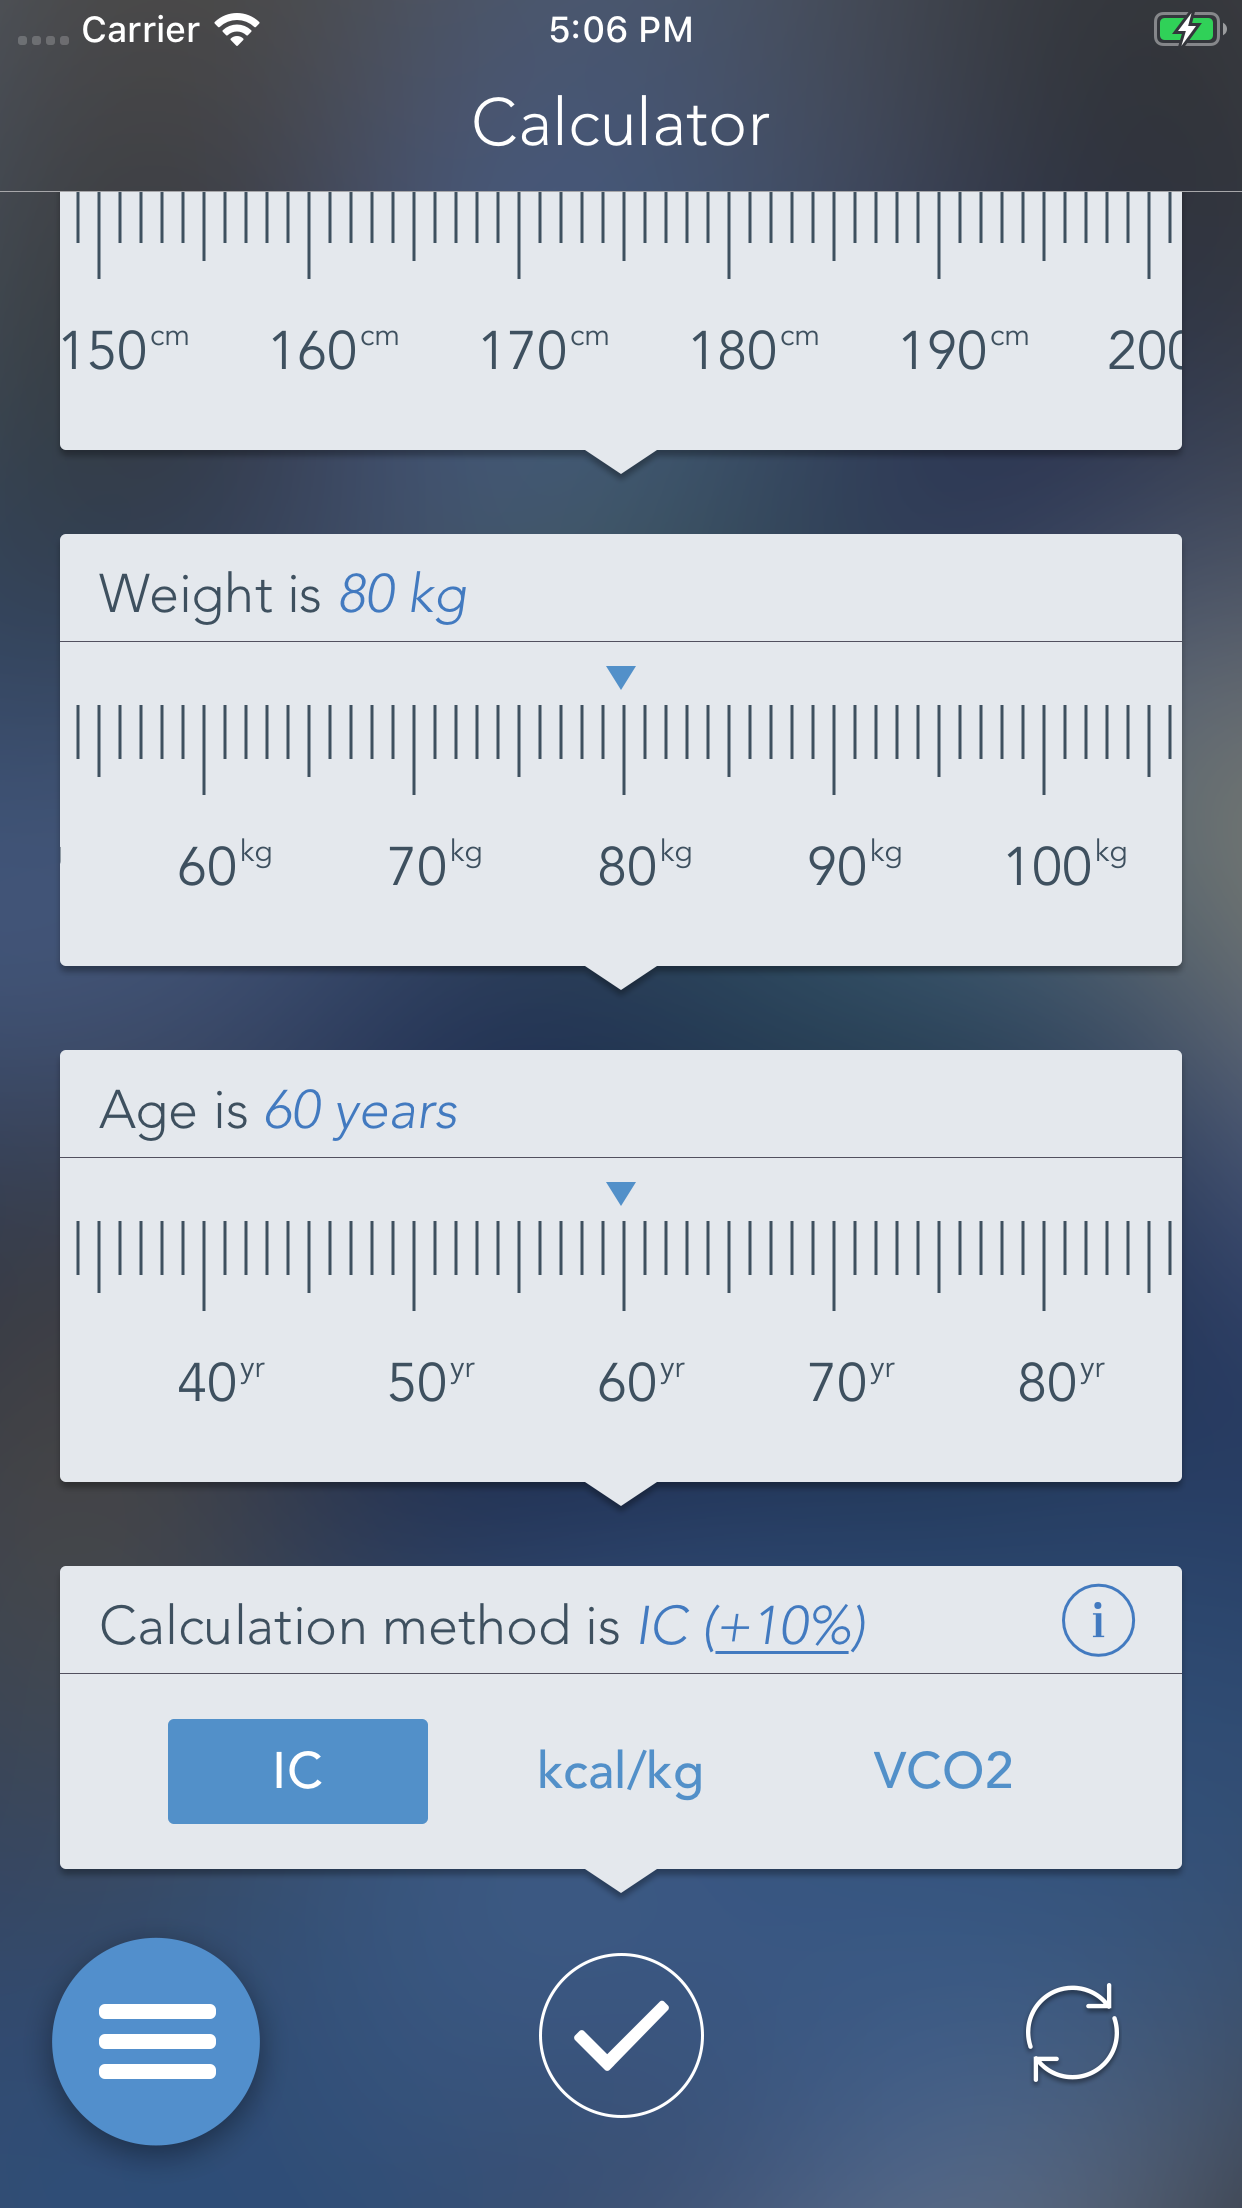Tap the blue age pointer triangle

point(621,1193)
